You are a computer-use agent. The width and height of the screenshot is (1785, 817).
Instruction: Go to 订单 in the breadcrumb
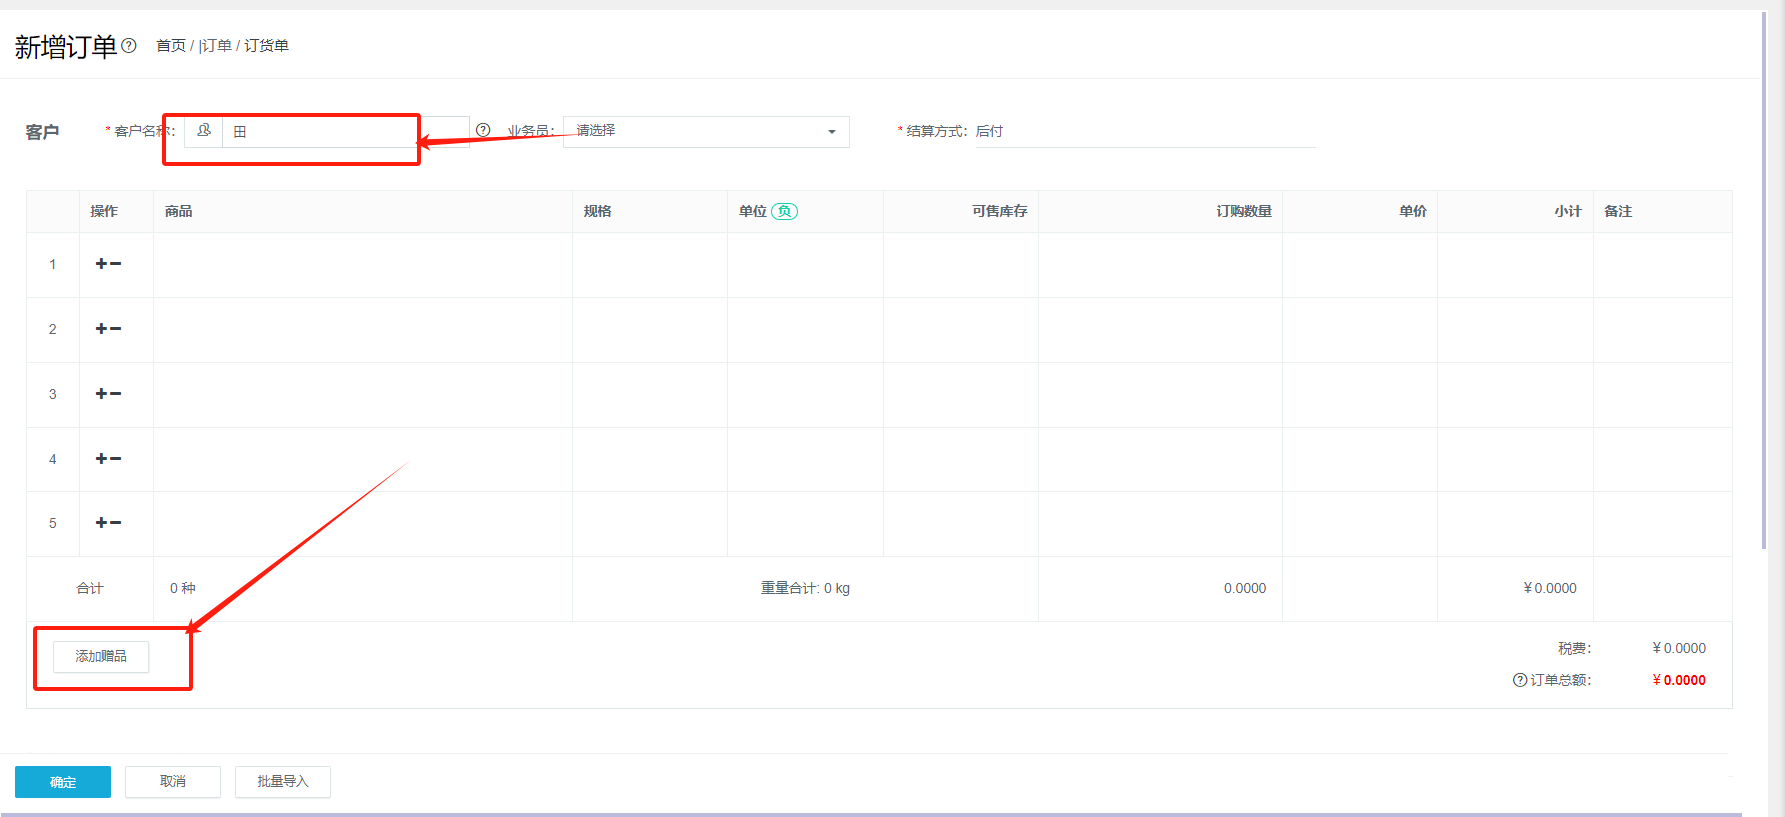pos(217,46)
